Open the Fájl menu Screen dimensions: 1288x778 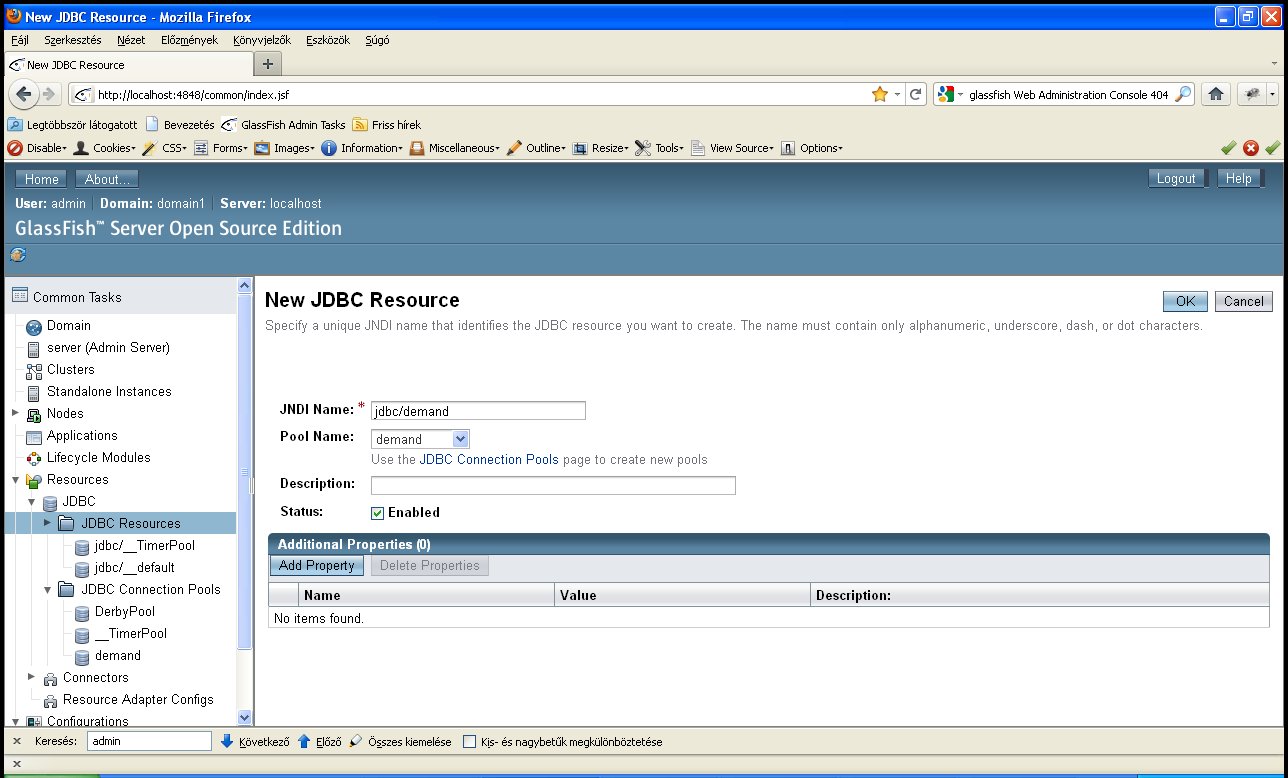(19, 40)
